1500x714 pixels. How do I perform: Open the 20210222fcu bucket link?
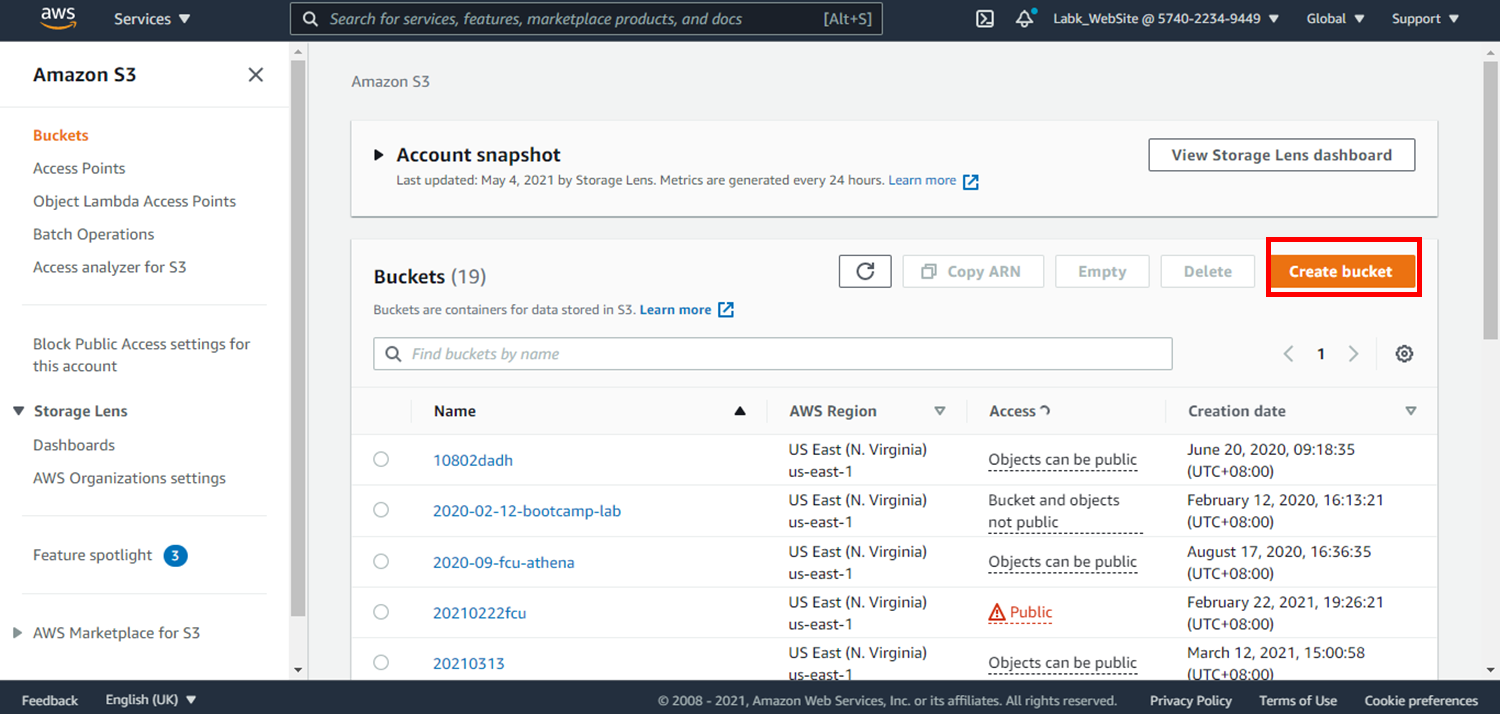479,613
